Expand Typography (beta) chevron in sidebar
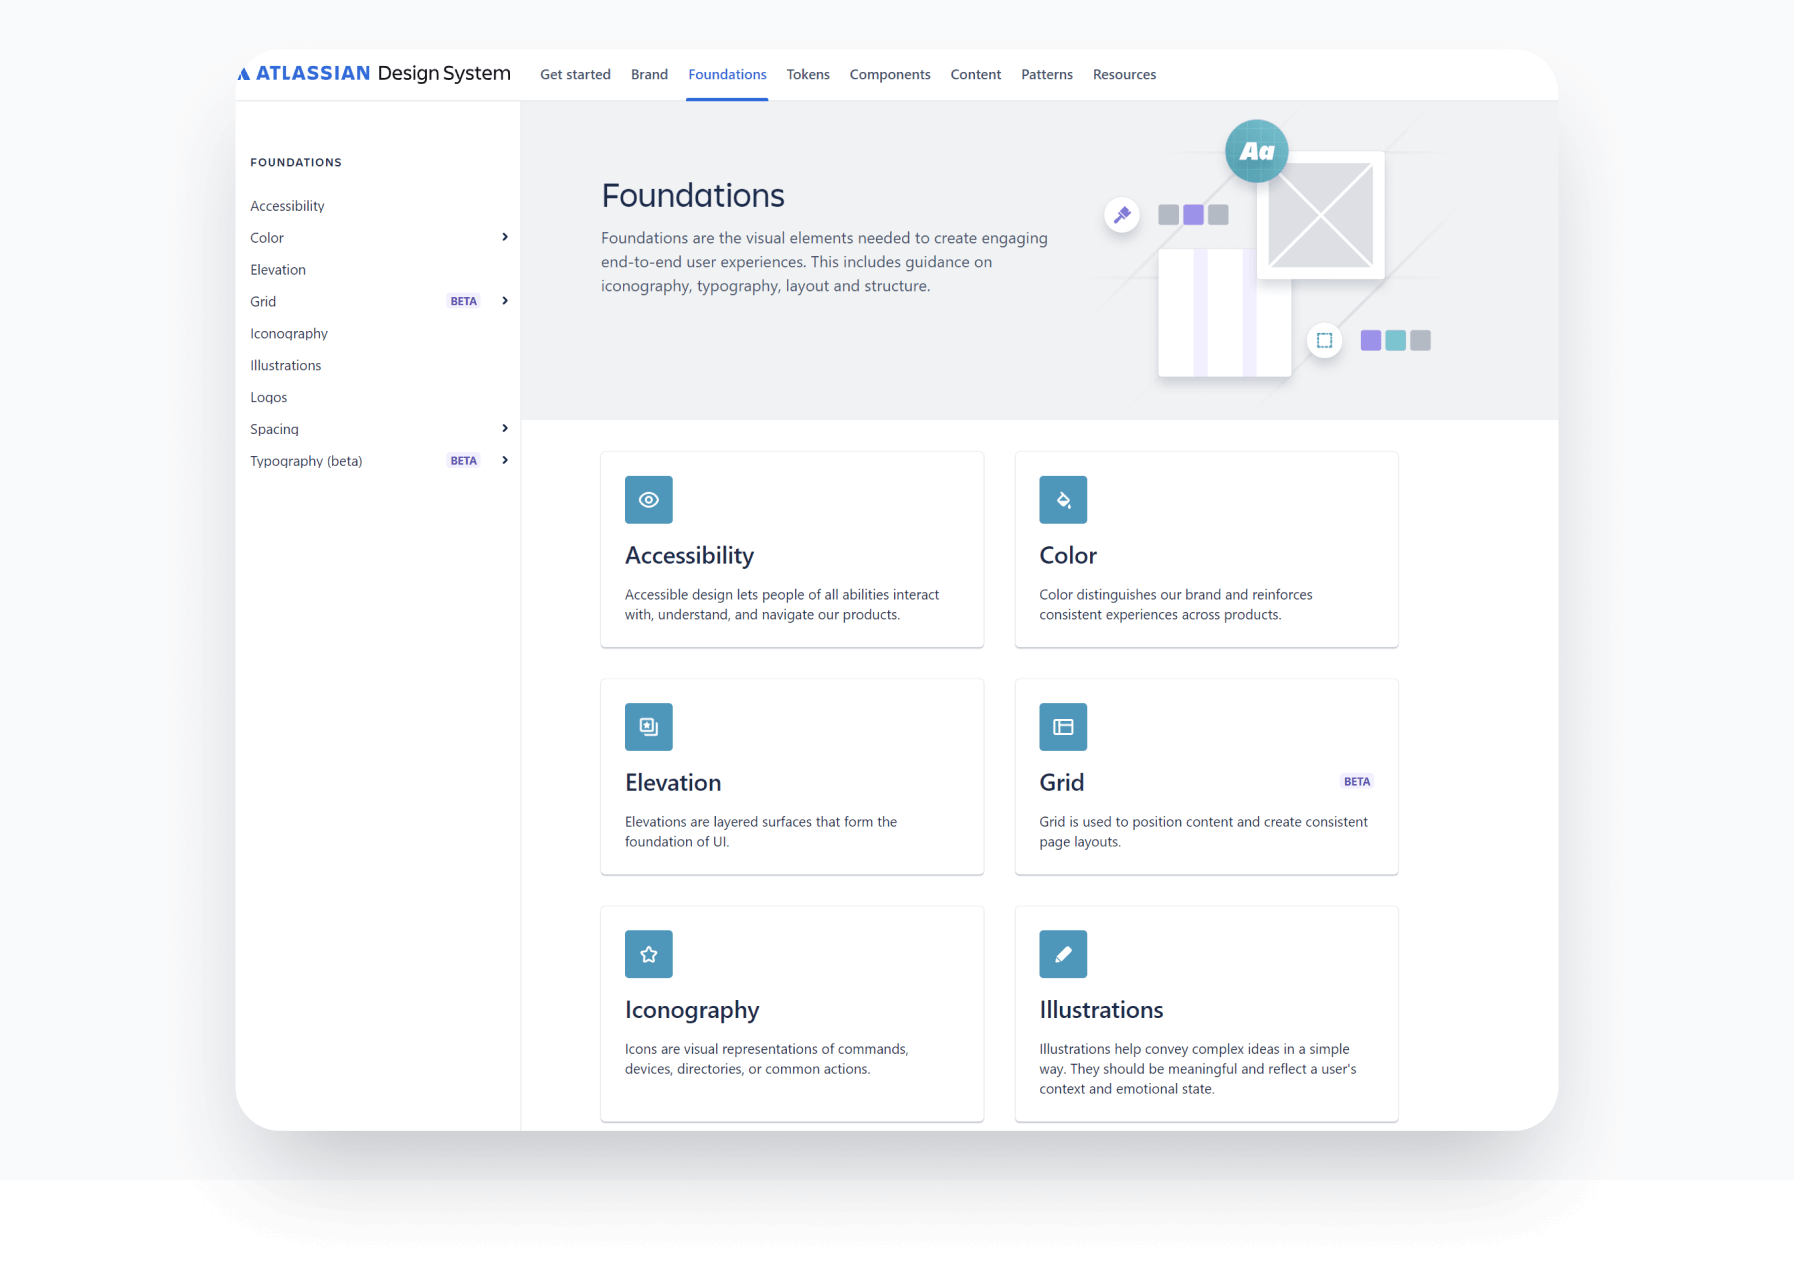The height and width of the screenshot is (1272, 1794). point(505,461)
